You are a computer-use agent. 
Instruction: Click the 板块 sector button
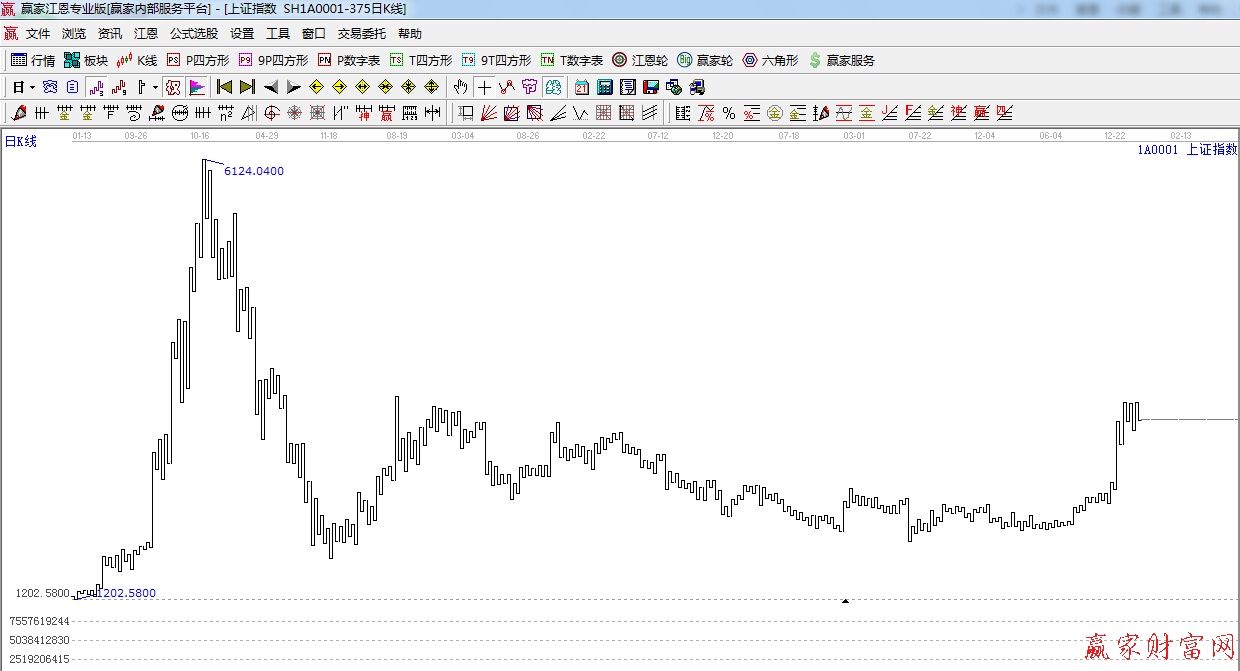coord(86,60)
